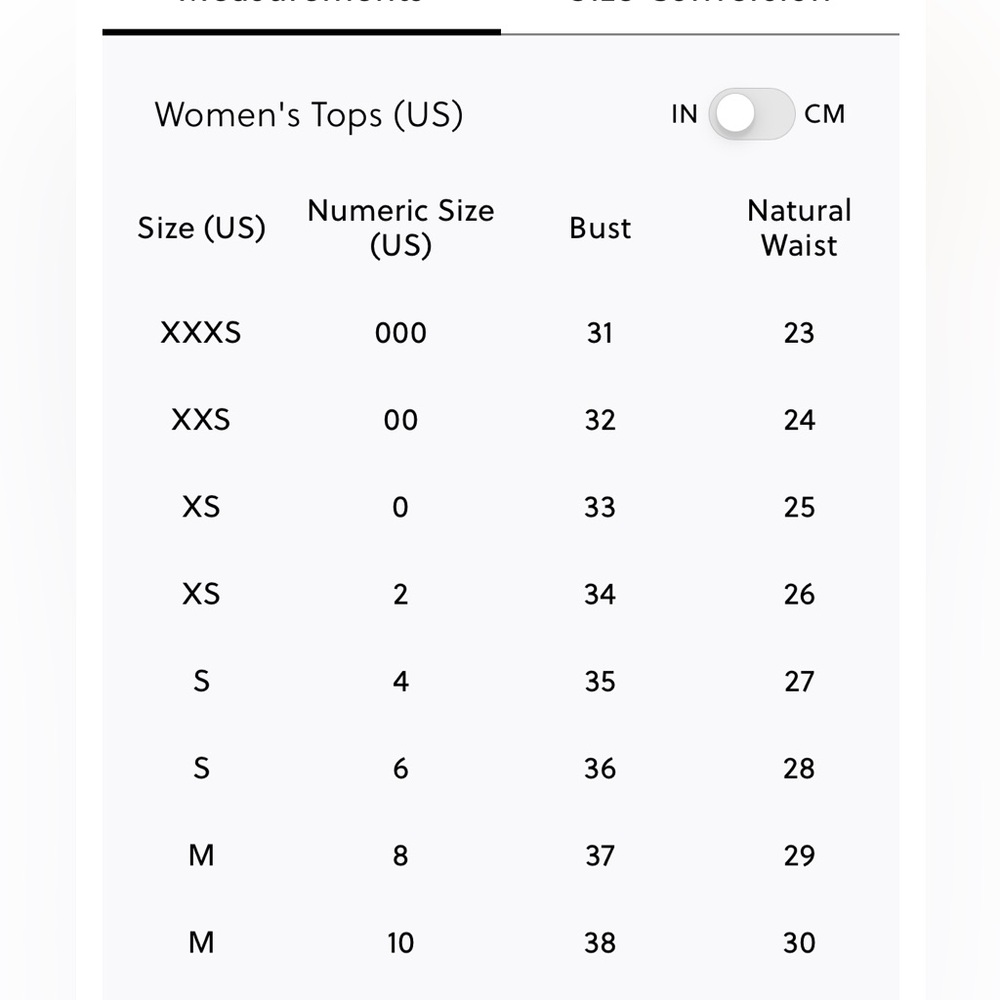Click the natural waist value 27
The image size is (1000, 1000).
tap(799, 681)
